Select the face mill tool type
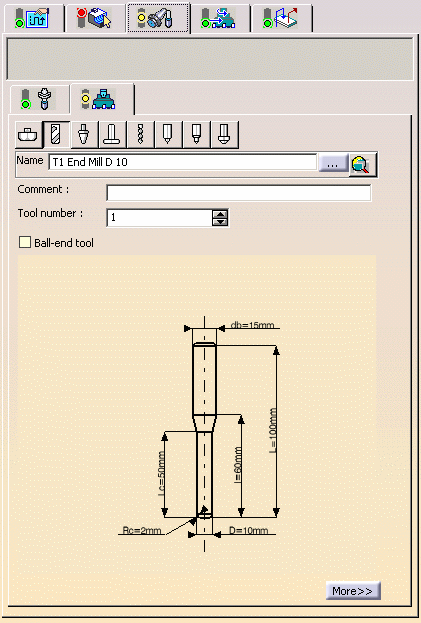This screenshot has height=623, width=421. pyautogui.click(x=28, y=135)
